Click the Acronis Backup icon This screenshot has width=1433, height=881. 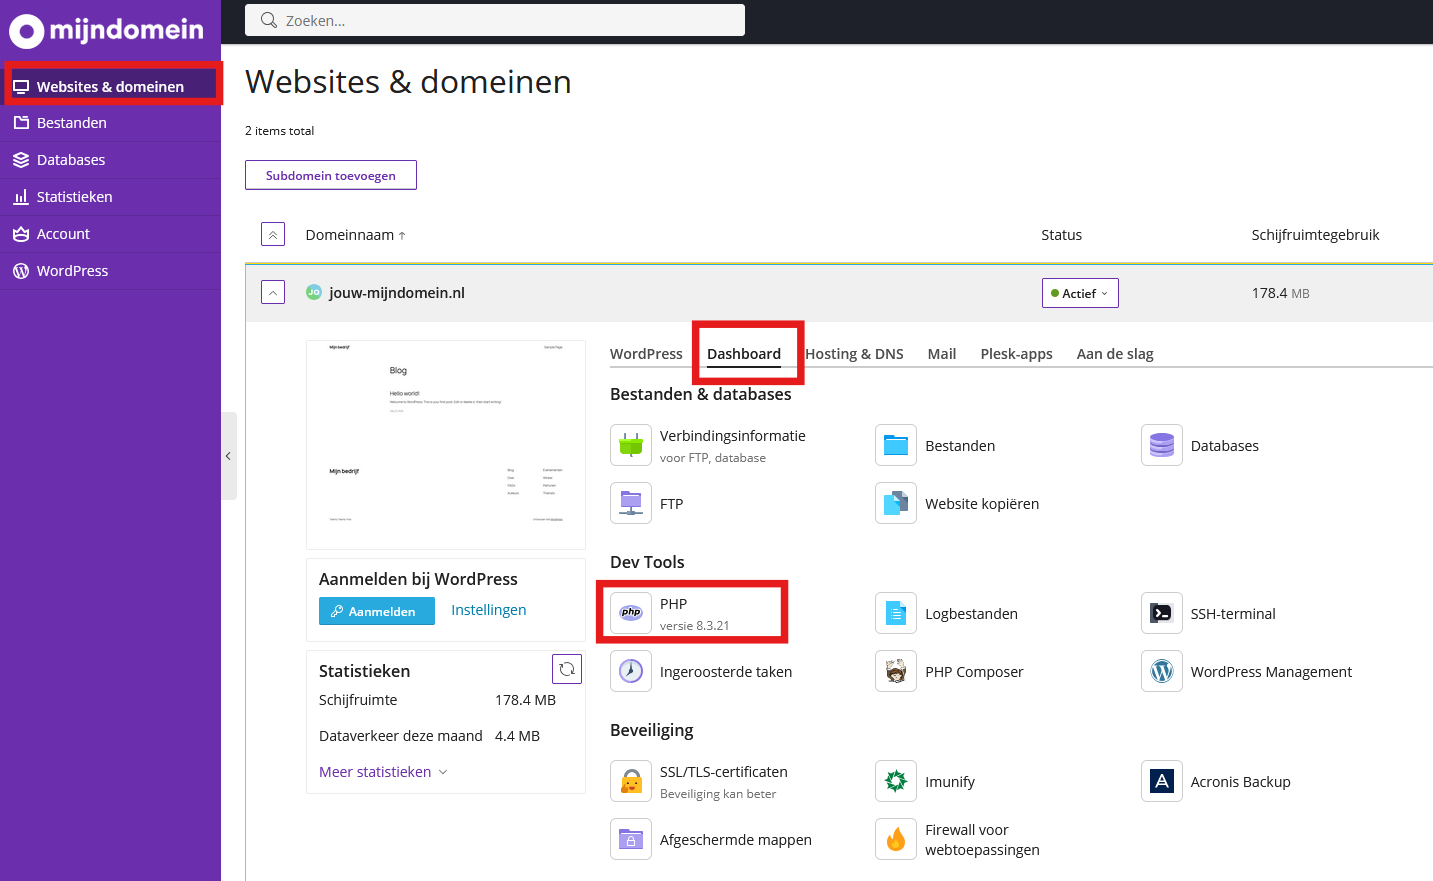pos(1161,781)
